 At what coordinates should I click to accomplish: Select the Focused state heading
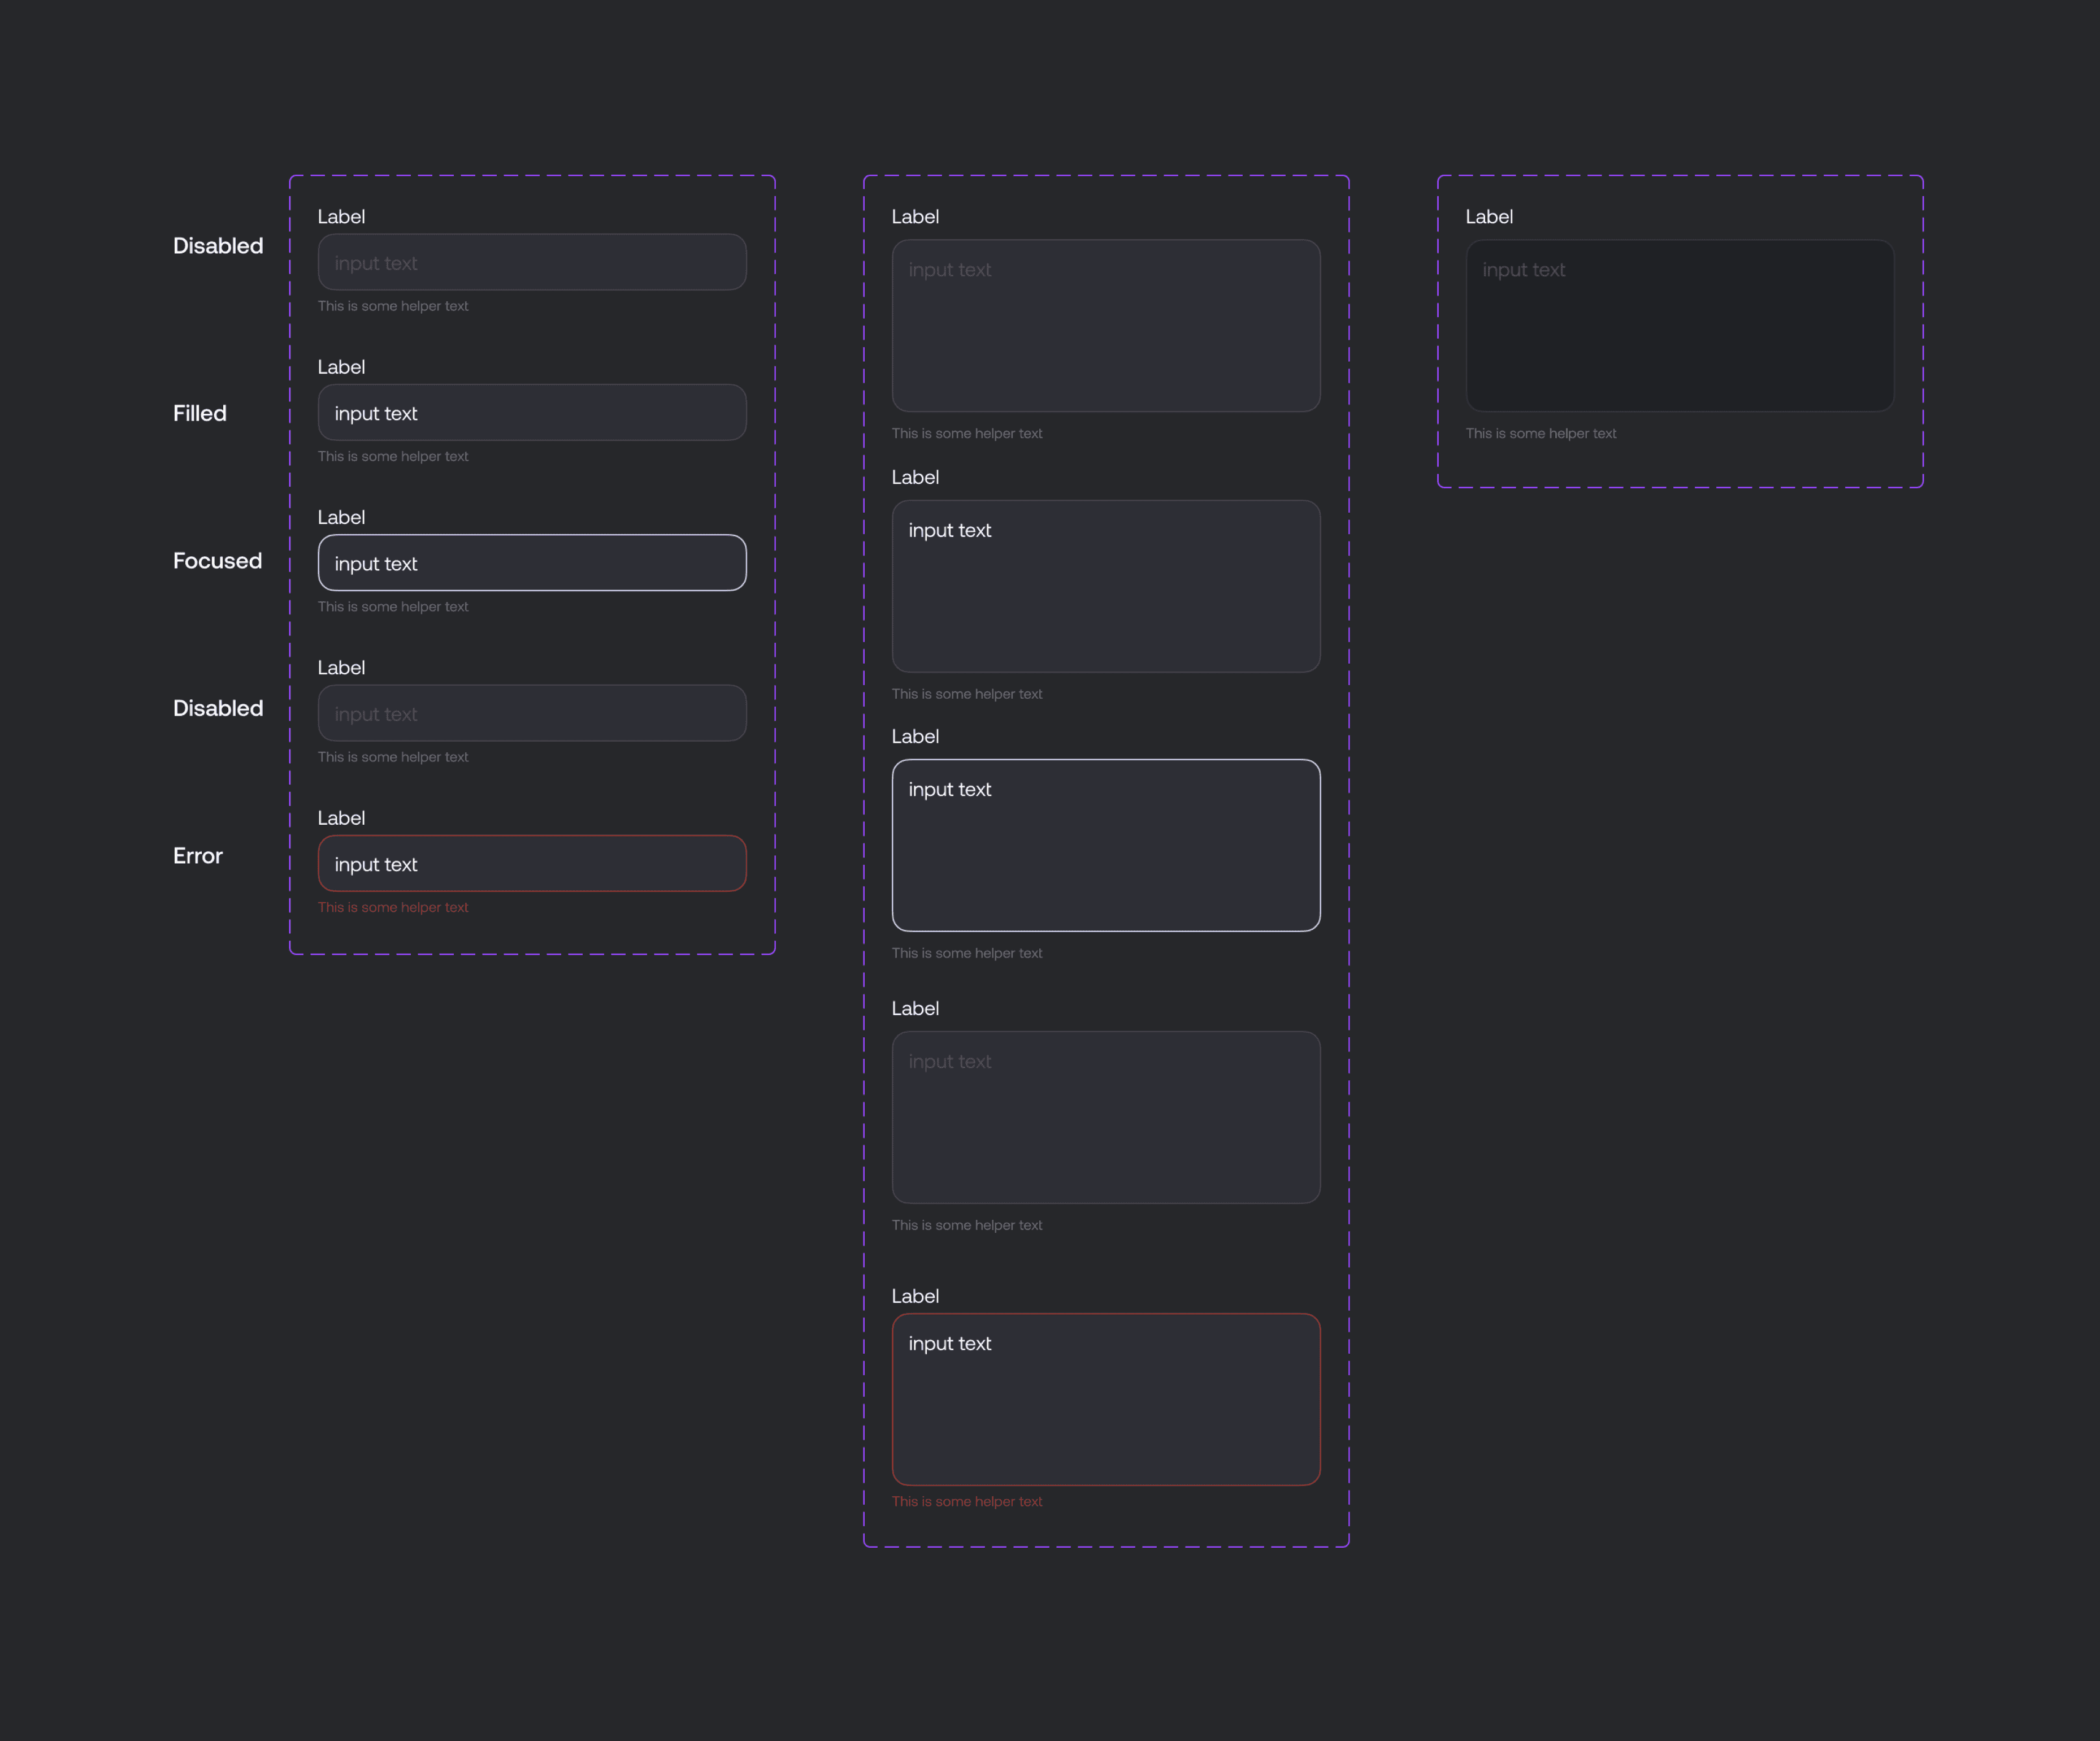[x=217, y=561]
